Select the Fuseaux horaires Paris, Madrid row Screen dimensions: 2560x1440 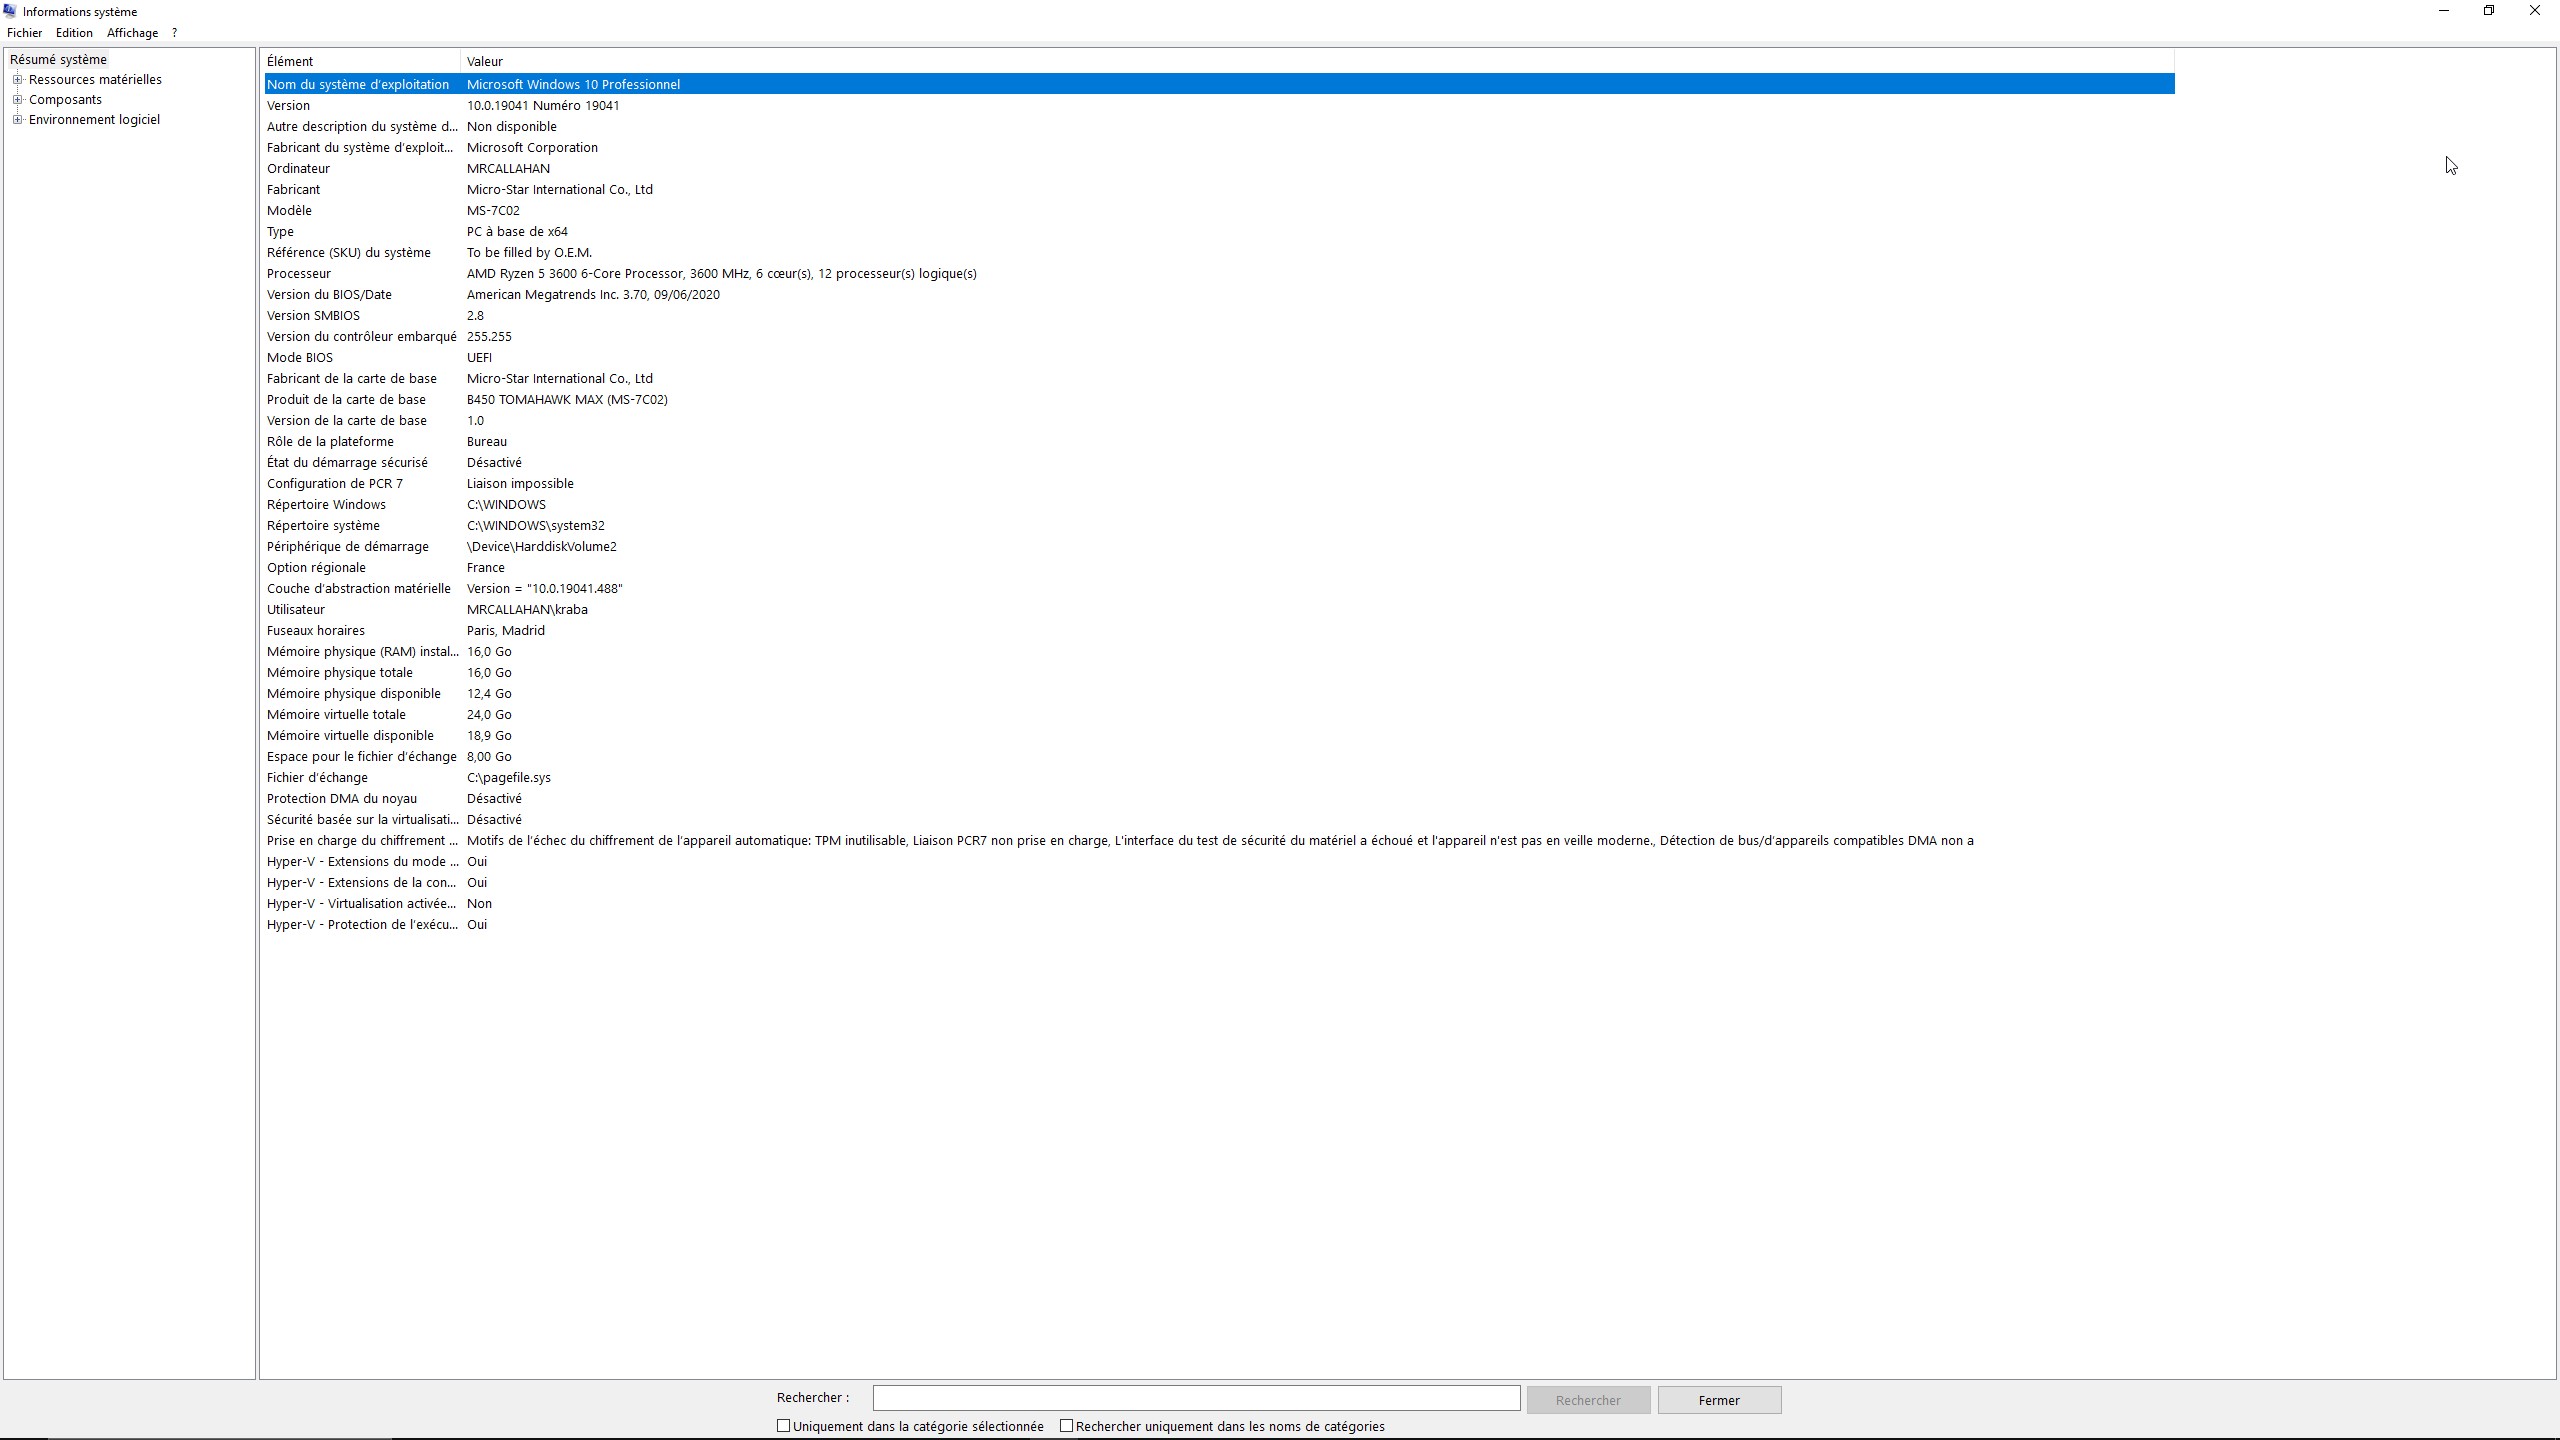point(1219,631)
